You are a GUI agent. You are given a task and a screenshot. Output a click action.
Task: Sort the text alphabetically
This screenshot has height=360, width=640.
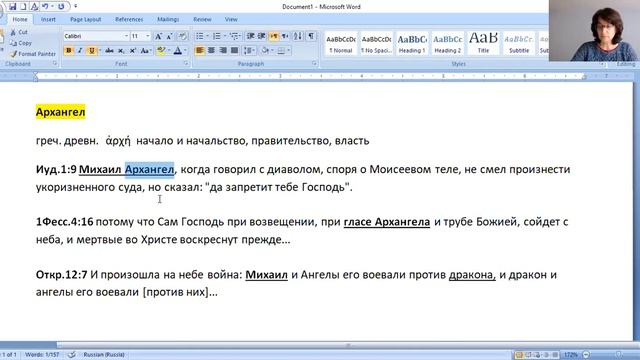[x=298, y=36]
